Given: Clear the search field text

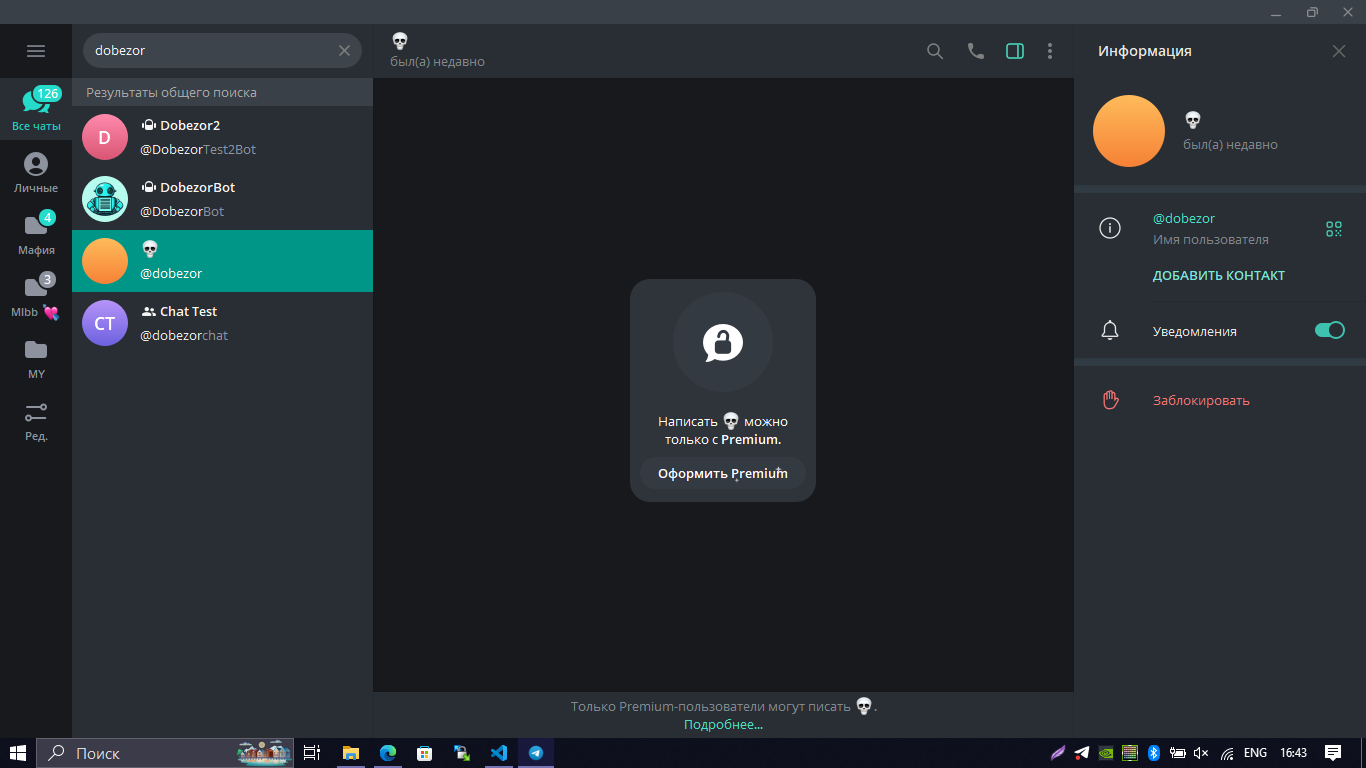Looking at the screenshot, I should pyautogui.click(x=345, y=51).
